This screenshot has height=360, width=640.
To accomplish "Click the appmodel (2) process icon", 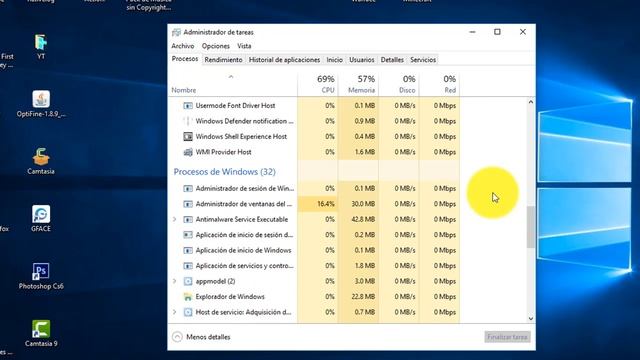I will pos(188,282).
